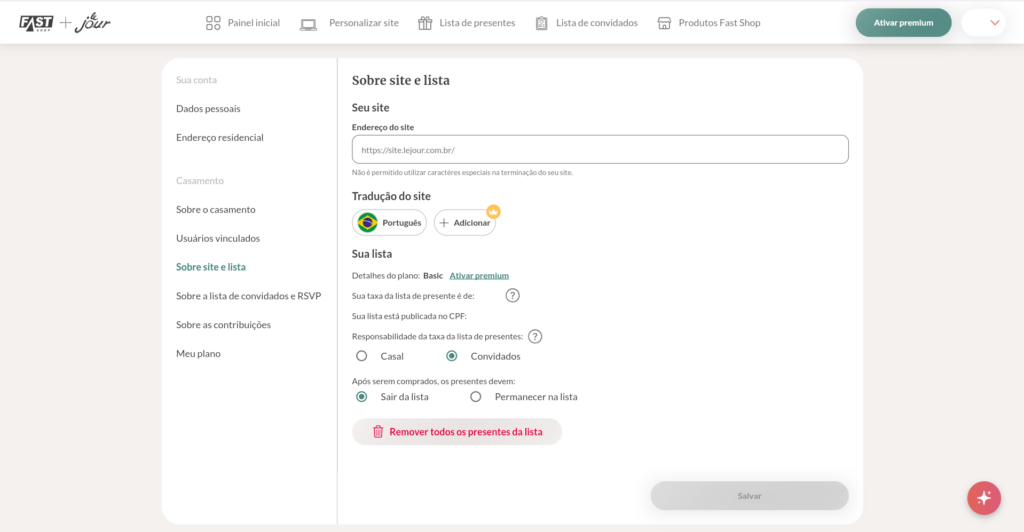The width and height of the screenshot is (1024, 532).
Task: Click the Salvar button
Action: (749, 496)
